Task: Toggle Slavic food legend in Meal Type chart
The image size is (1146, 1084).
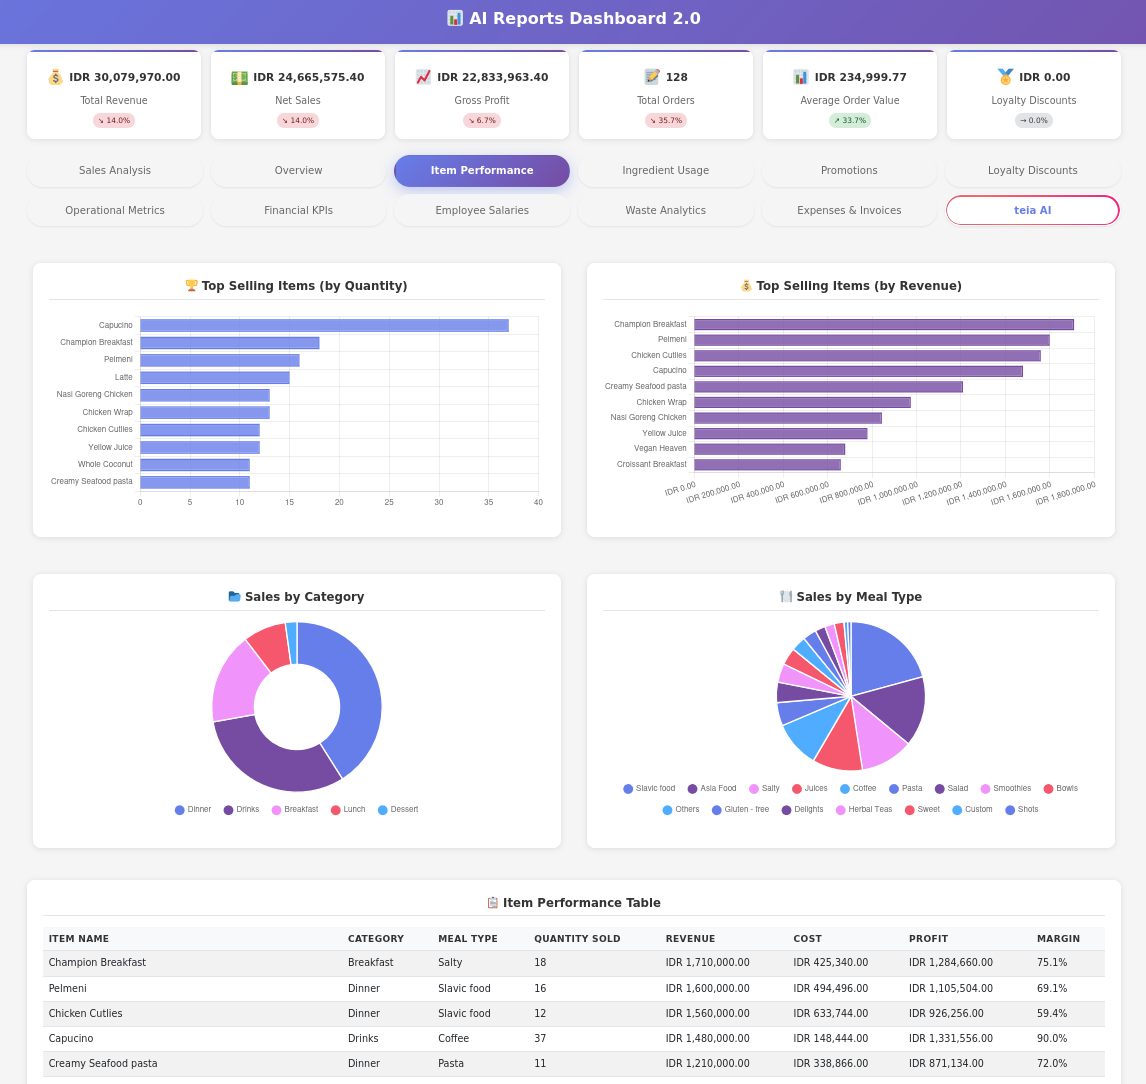Action: [x=649, y=789]
